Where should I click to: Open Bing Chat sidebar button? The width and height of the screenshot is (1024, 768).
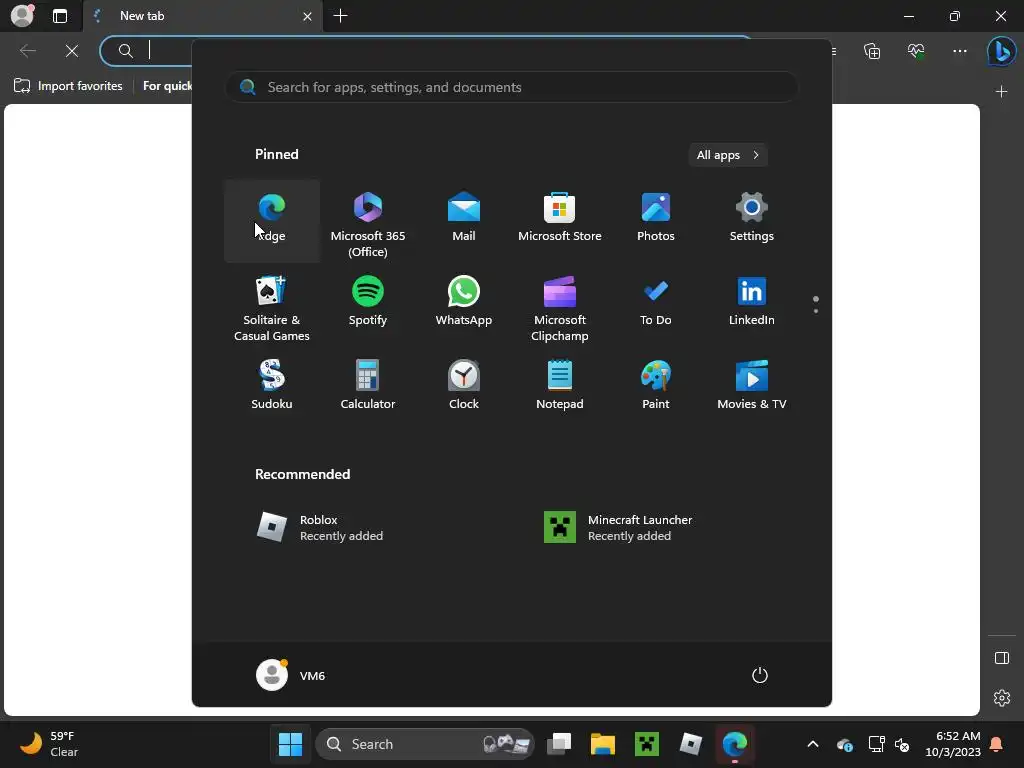coord(1000,51)
